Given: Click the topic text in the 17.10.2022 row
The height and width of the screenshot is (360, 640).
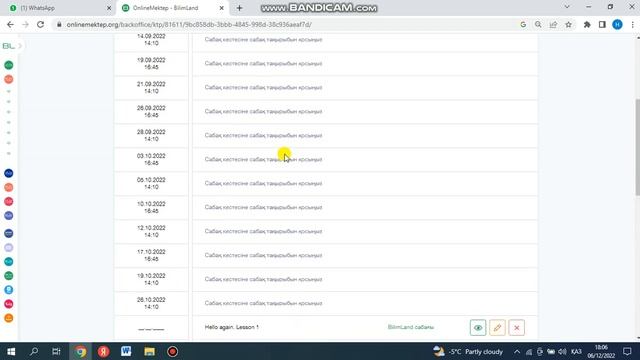Looking at the screenshot, I should (x=263, y=255).
